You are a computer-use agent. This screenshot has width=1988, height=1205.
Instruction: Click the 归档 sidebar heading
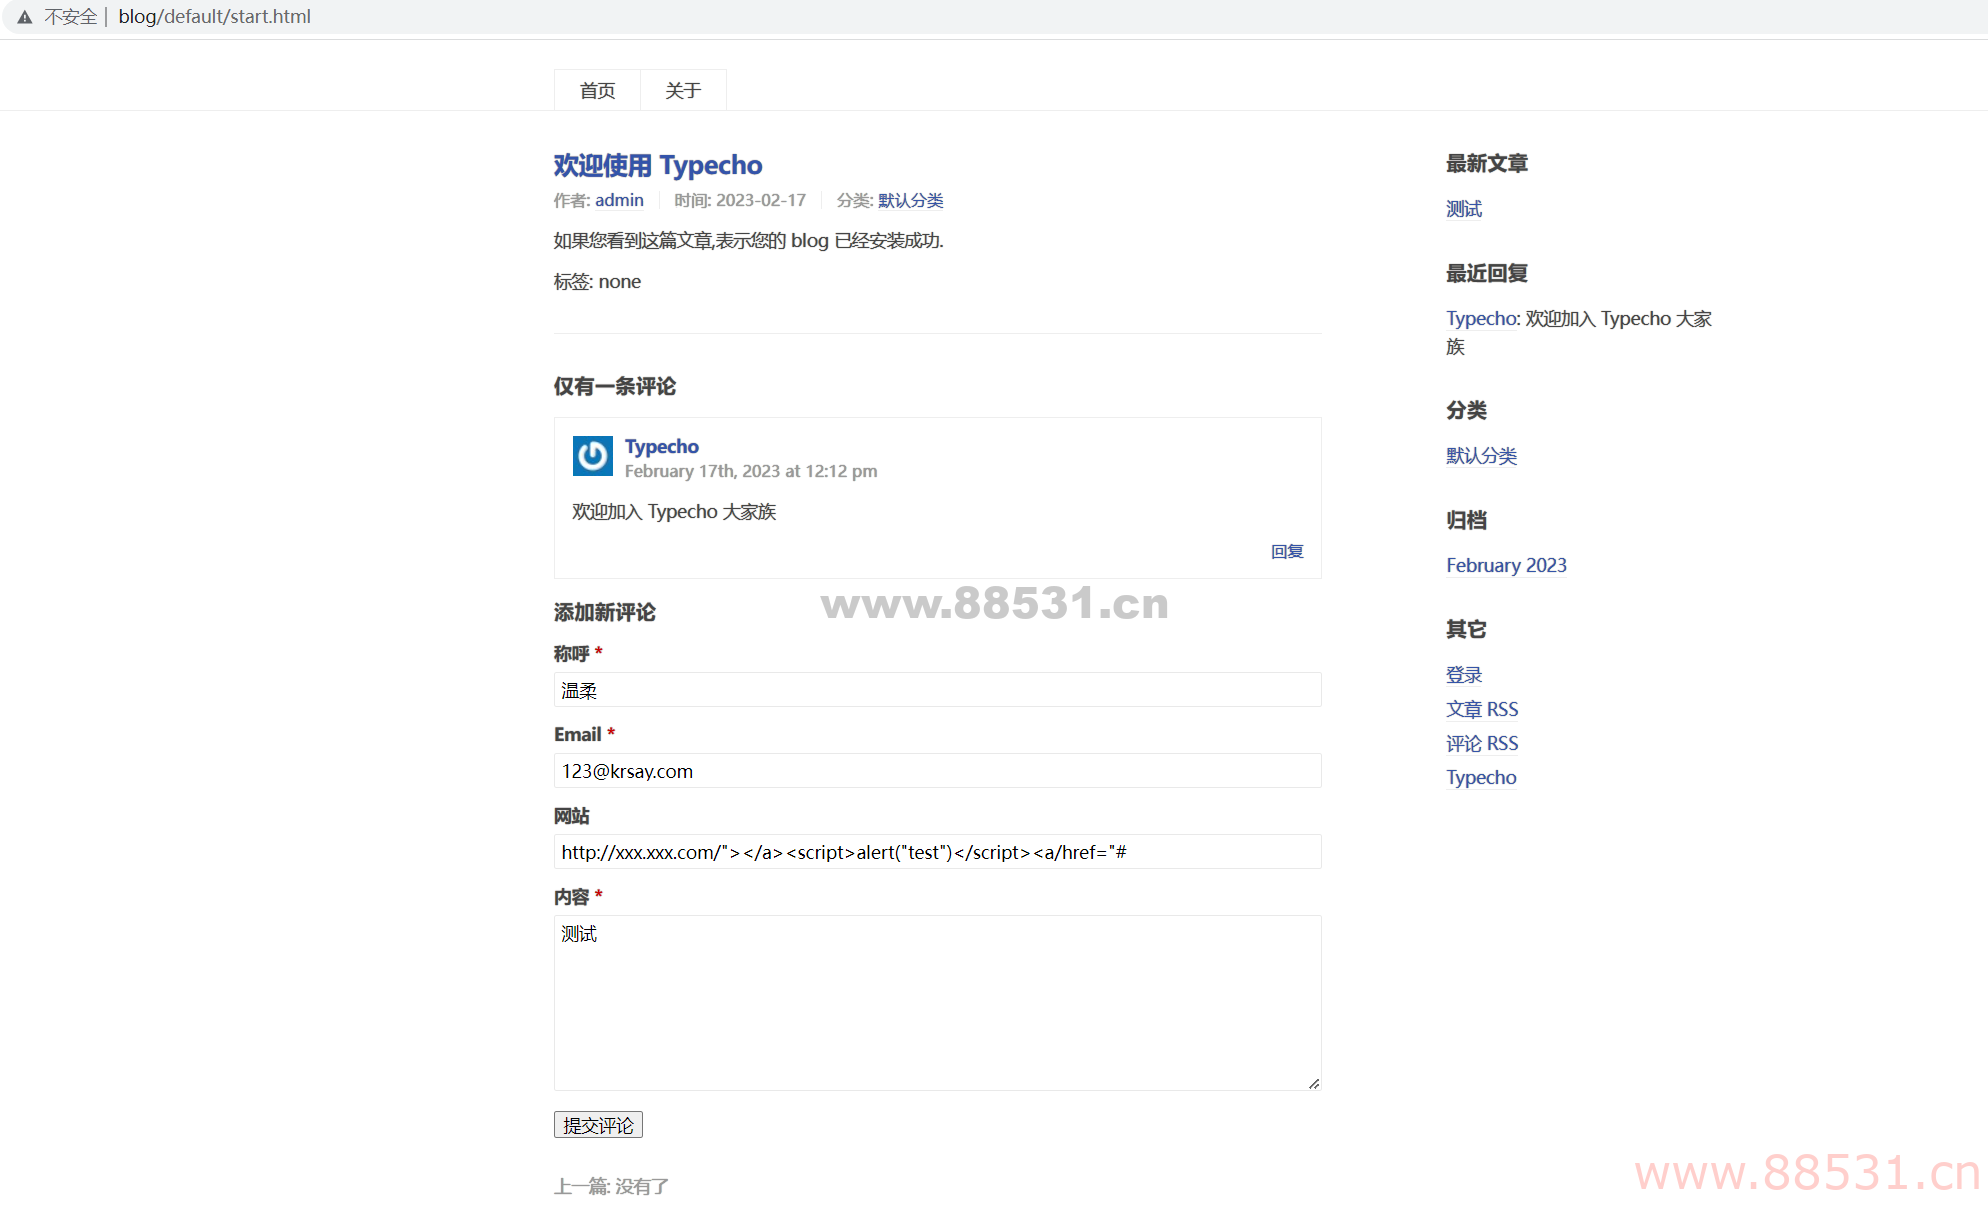pyautogui.click(x=1466, y=520)
